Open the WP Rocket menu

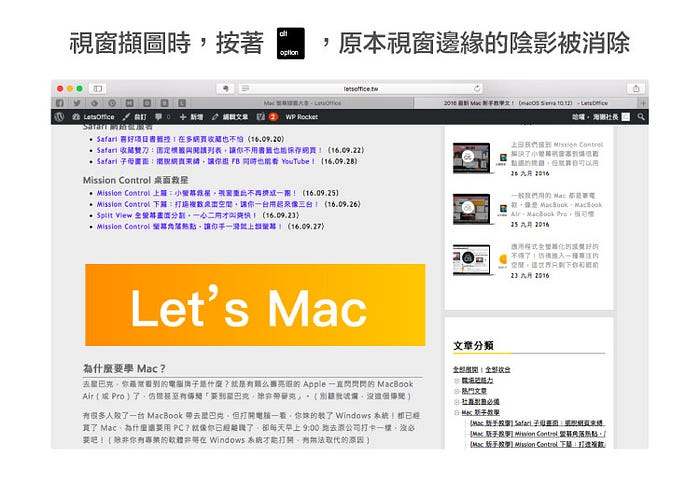[x=301, y=117]
